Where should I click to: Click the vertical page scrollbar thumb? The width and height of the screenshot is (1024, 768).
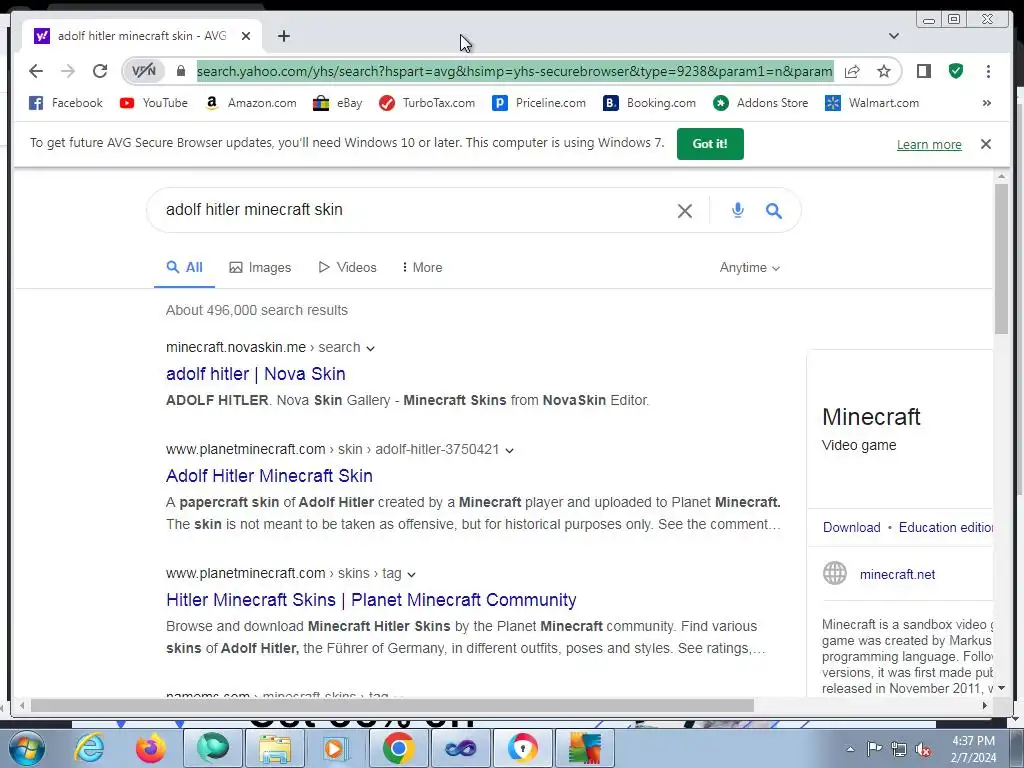click(1001, 259)
